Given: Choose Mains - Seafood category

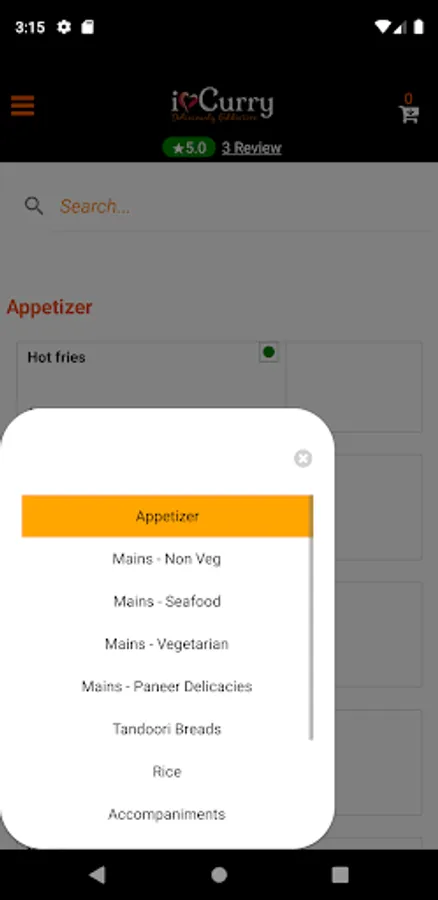Looking at the screenshot, I should click(166, 601).
